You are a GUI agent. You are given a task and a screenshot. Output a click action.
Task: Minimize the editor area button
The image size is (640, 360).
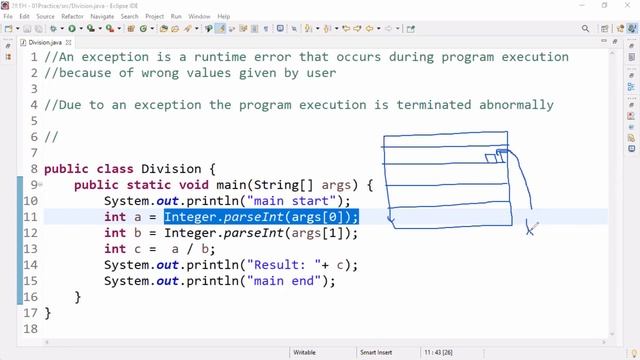coord(604,41)
